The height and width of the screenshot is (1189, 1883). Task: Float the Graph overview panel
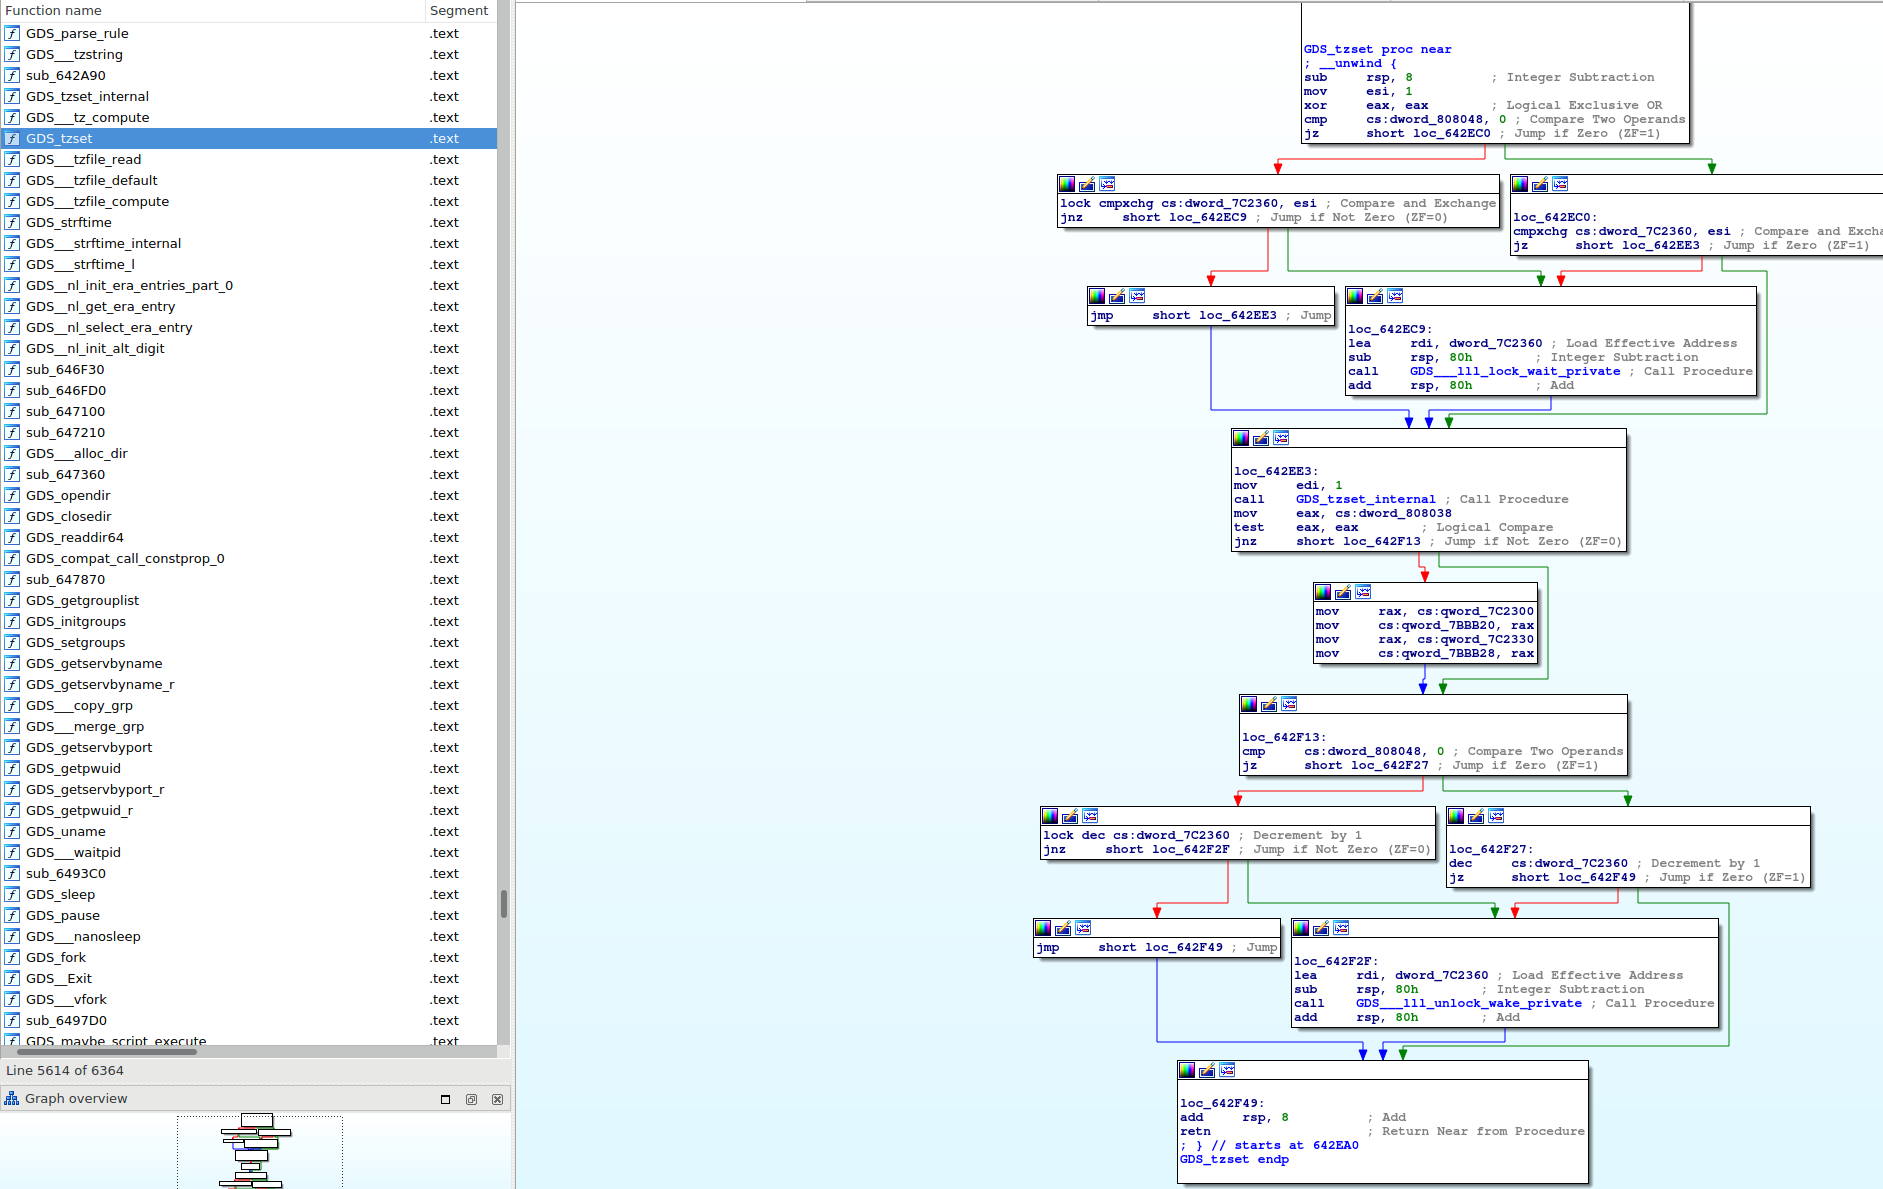click(472, 1099)
